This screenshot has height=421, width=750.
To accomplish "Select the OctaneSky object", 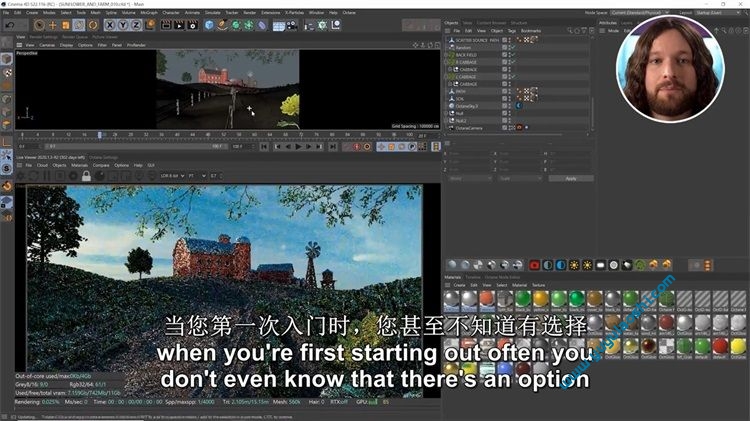I will pyautogui.click(x=466, y=106).
